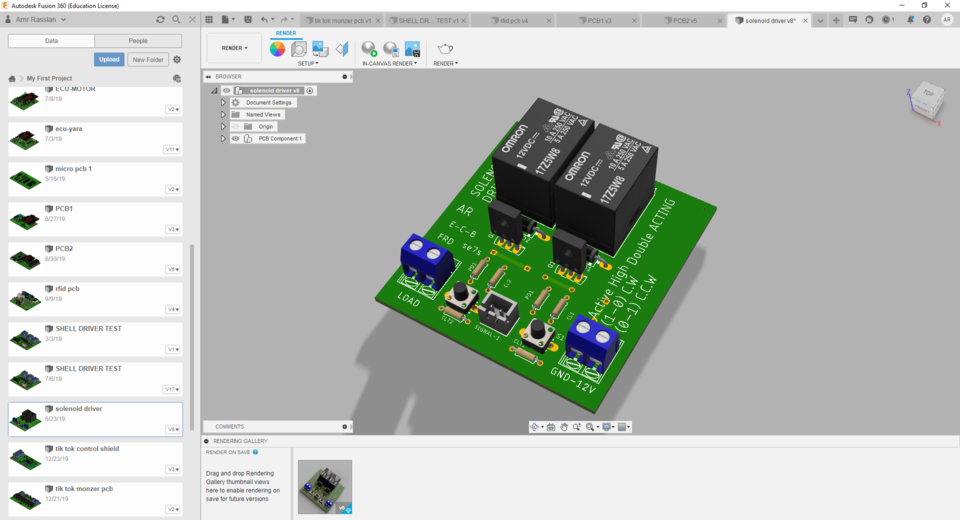Open data panel settings gear

coord(177,59)
